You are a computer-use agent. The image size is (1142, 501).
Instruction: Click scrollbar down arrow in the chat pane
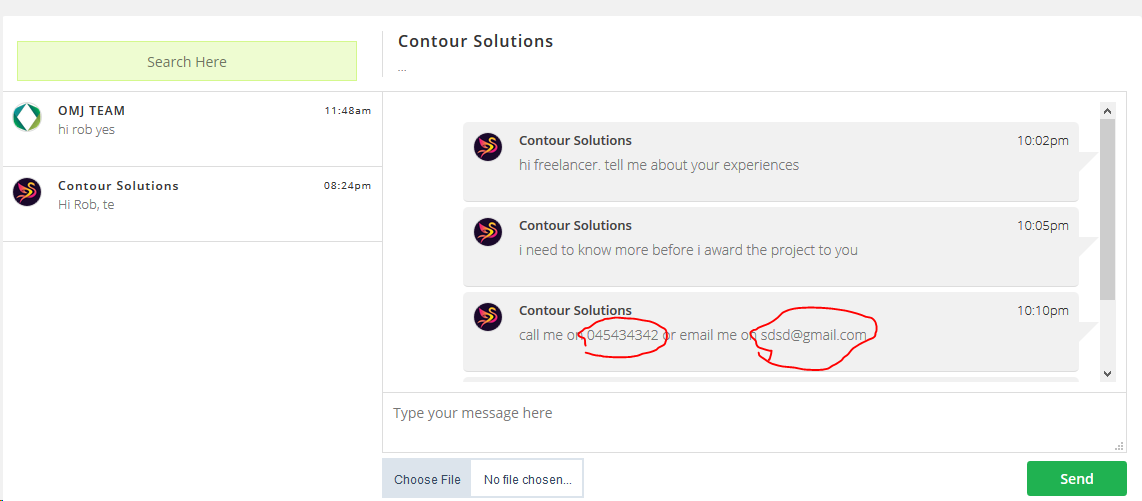(1107, 373)
